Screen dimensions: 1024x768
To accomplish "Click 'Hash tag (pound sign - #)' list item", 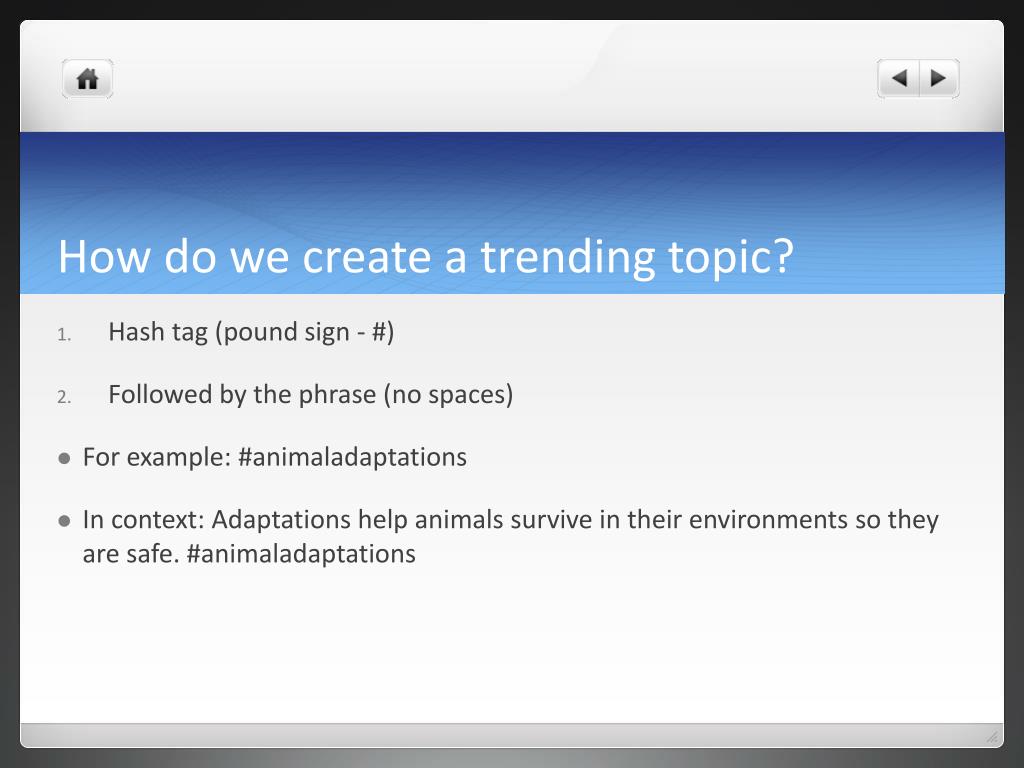I will pyautogui.click(x=251, y=332).
